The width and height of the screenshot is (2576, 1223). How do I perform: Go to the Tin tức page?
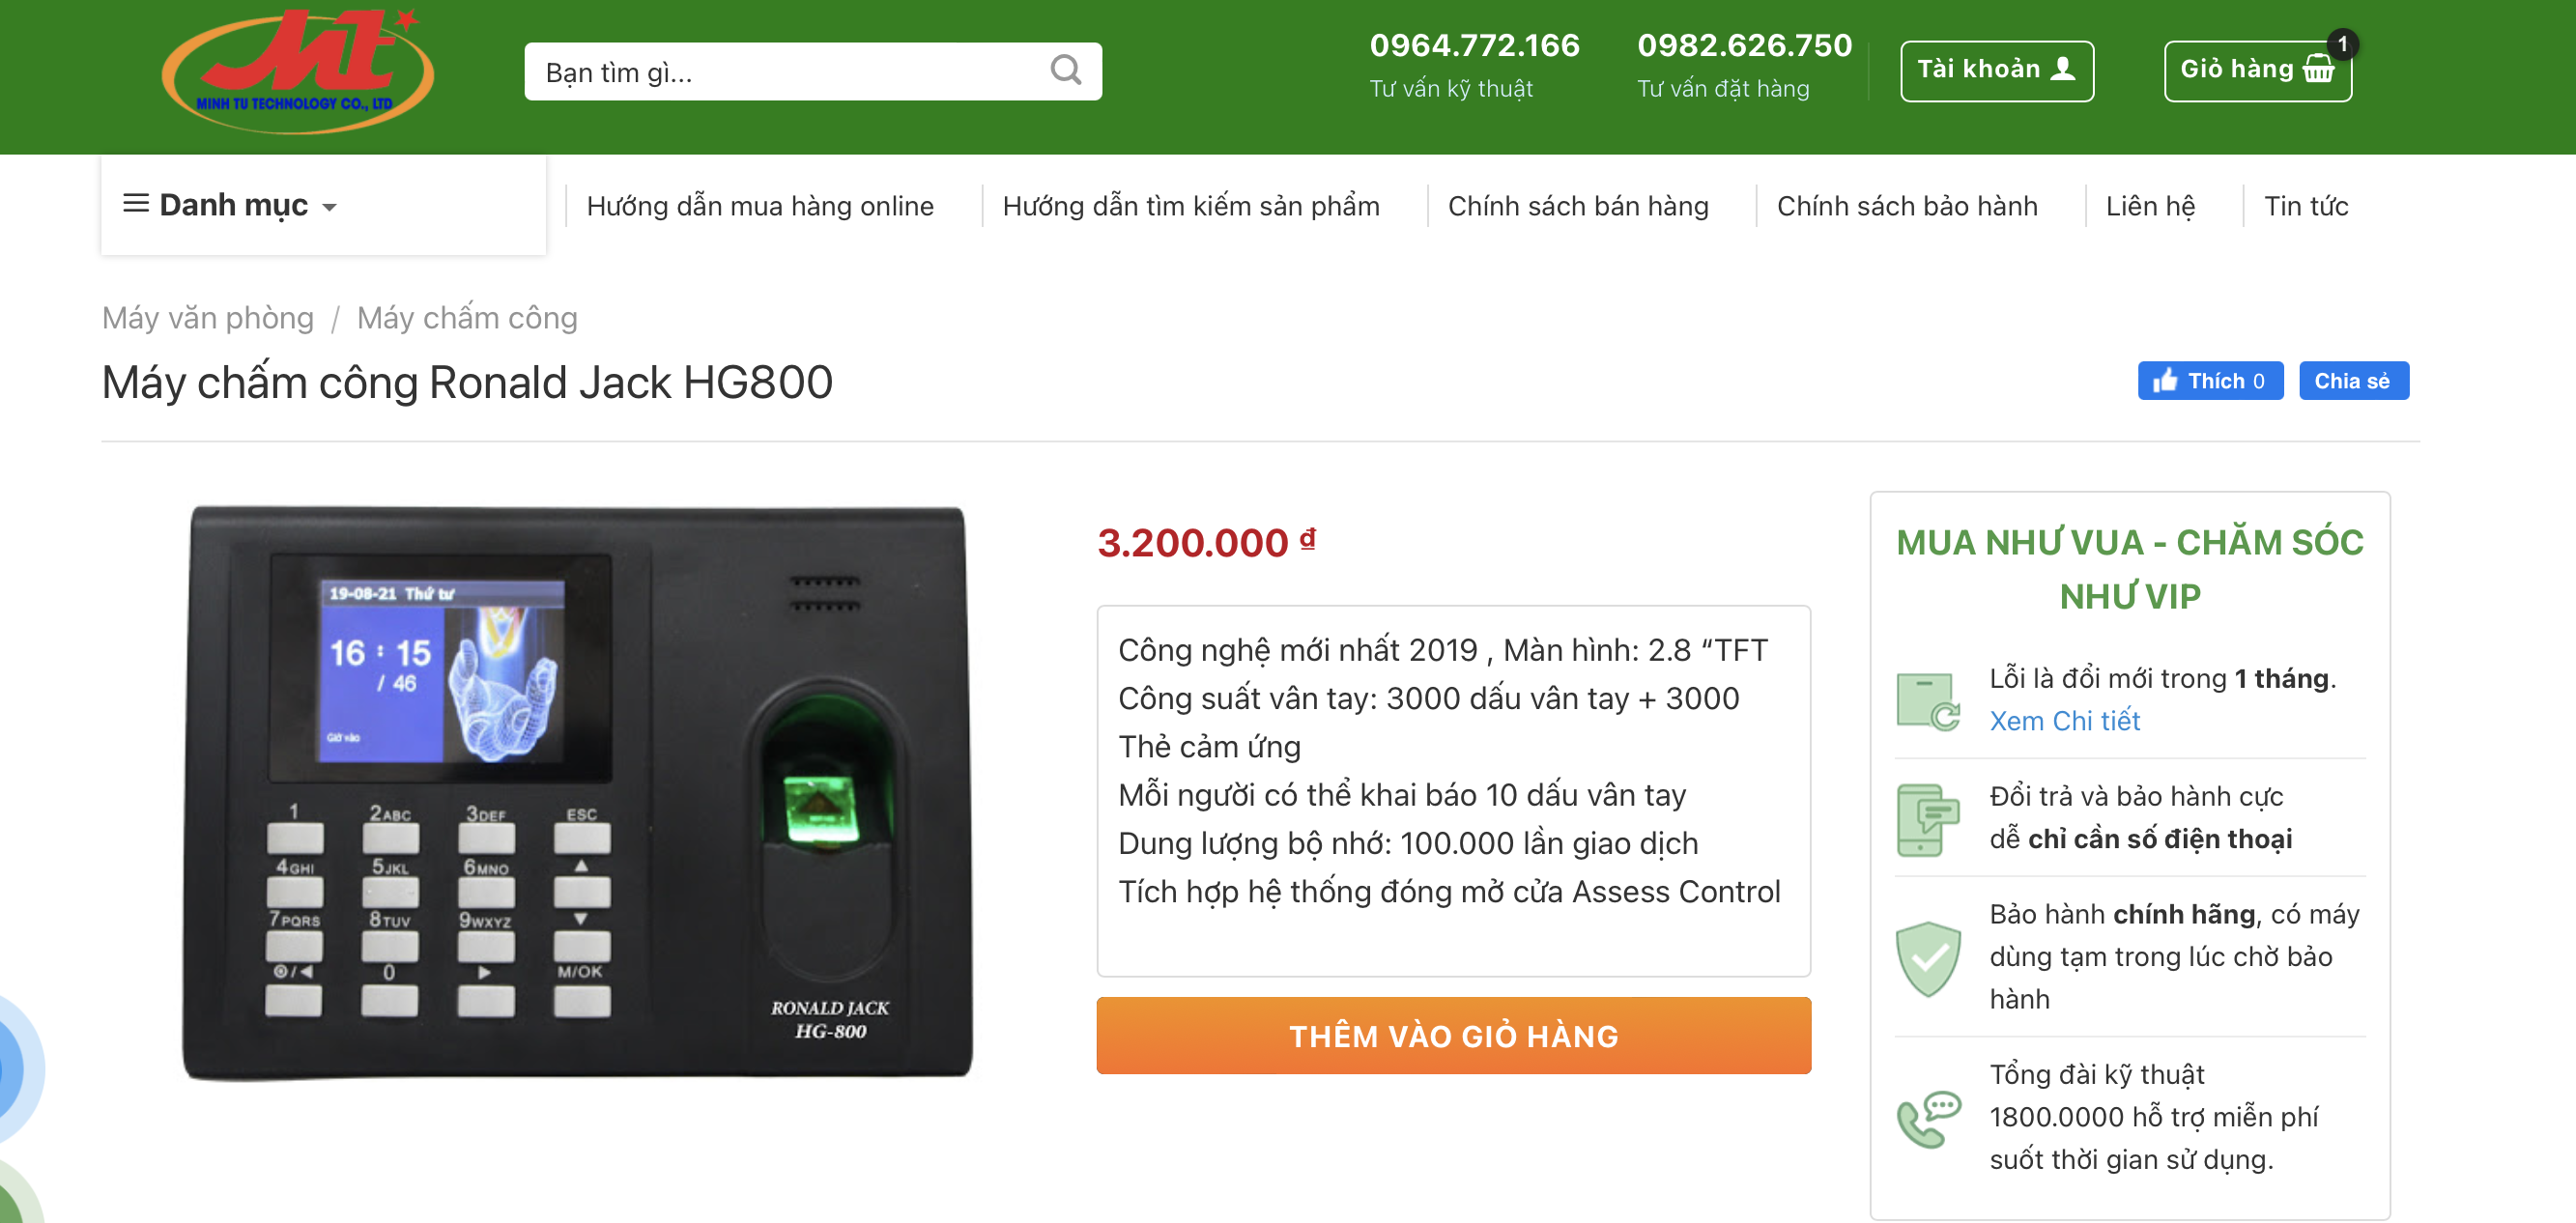pos(2305,206)
